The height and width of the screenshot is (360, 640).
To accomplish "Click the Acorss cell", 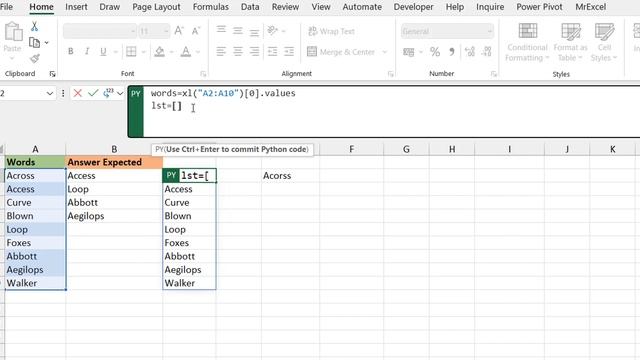I will (290, 176).
